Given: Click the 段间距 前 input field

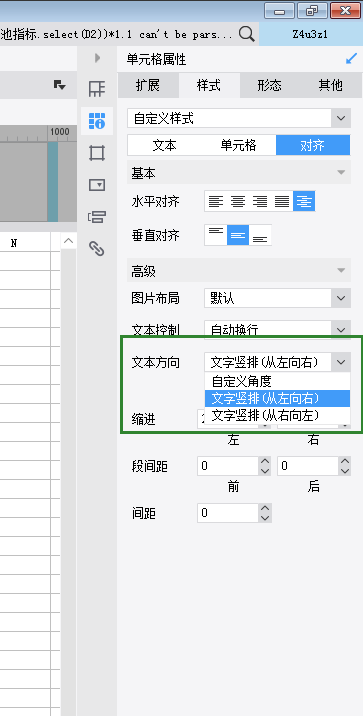Looking at the screenshot, I should pos(228,466).
